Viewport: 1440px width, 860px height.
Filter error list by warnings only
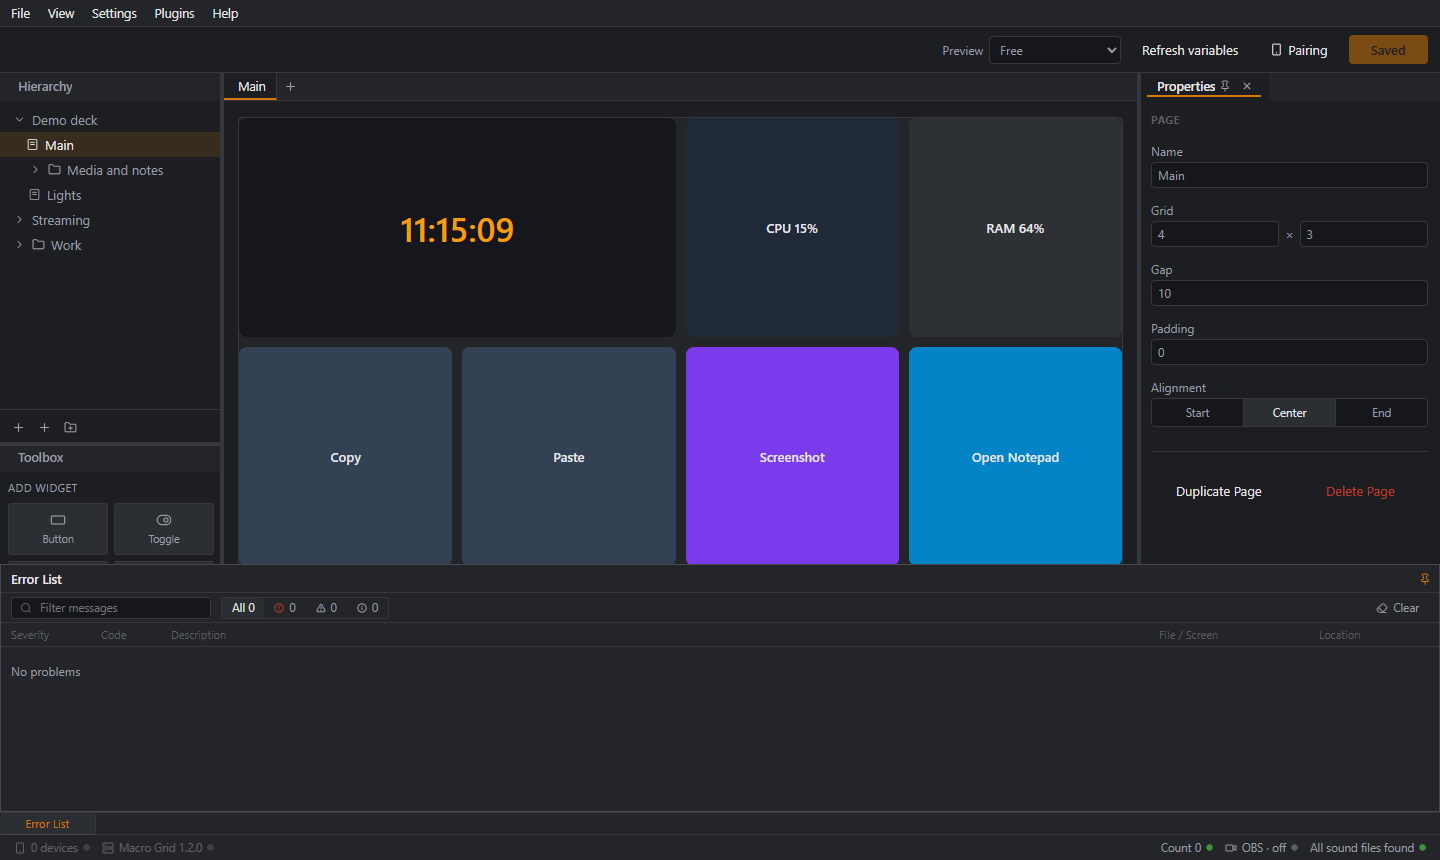coord(326,608)
